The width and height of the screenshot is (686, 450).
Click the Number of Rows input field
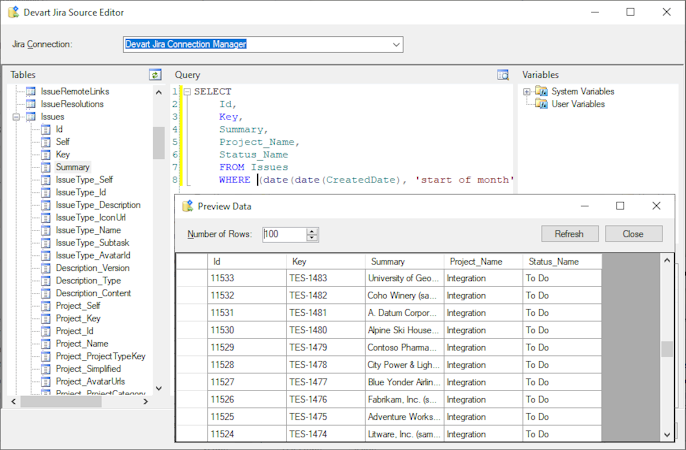(x=283, y=234)
